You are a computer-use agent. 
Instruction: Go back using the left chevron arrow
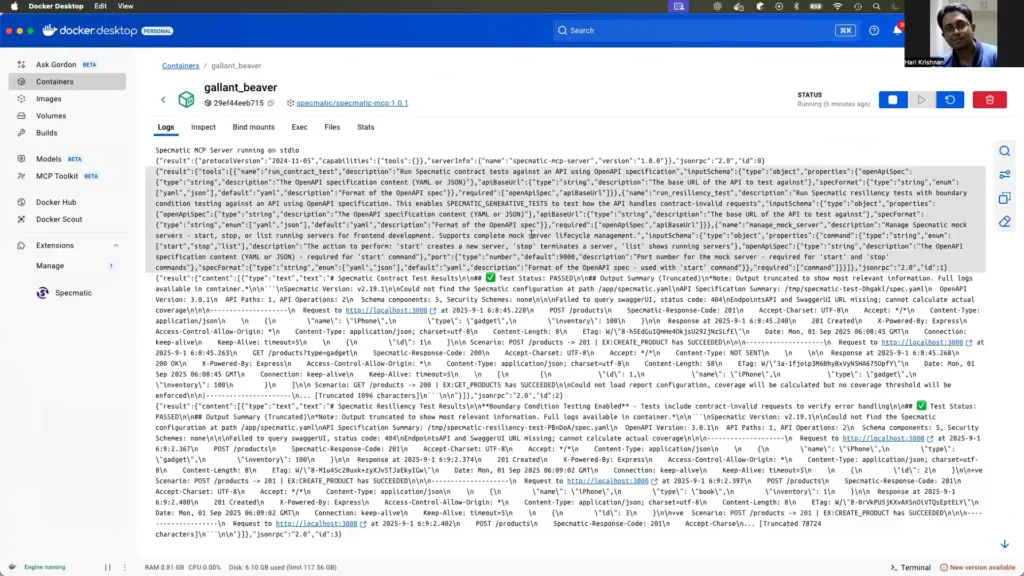163,100
